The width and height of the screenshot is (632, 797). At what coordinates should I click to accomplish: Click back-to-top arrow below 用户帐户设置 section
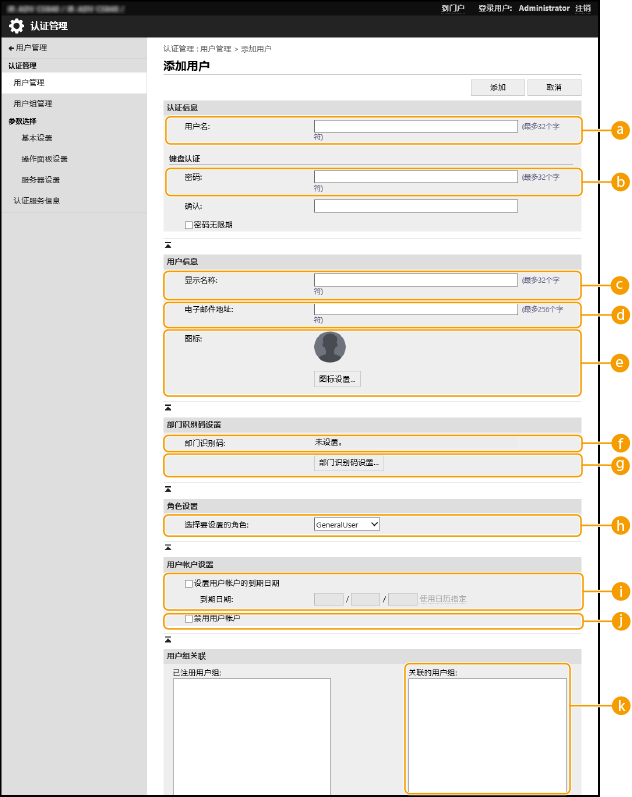point(168,637)
